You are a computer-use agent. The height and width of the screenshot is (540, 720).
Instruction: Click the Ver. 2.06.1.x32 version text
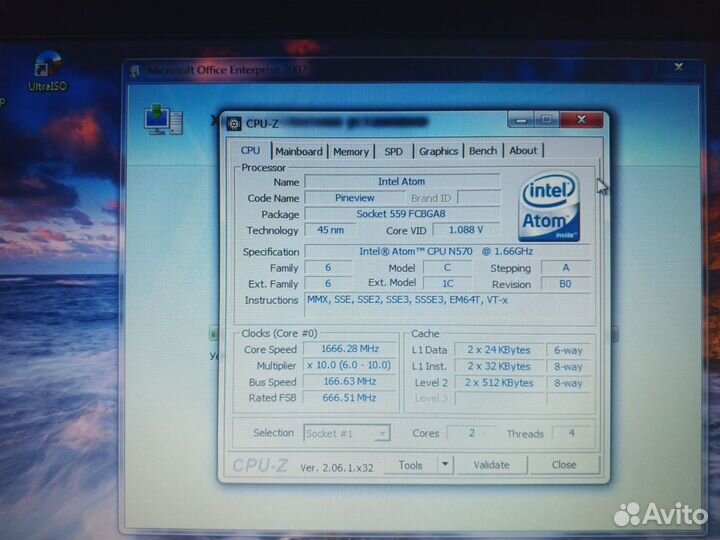point(337,468)
